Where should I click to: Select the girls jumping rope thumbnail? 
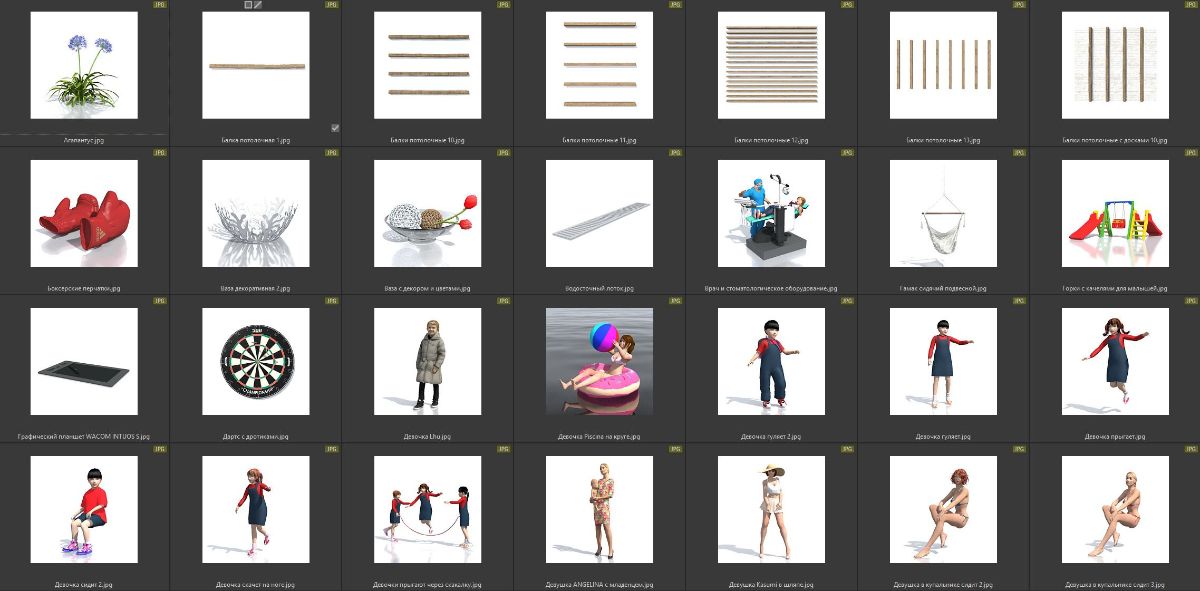(x=427, y=509)
